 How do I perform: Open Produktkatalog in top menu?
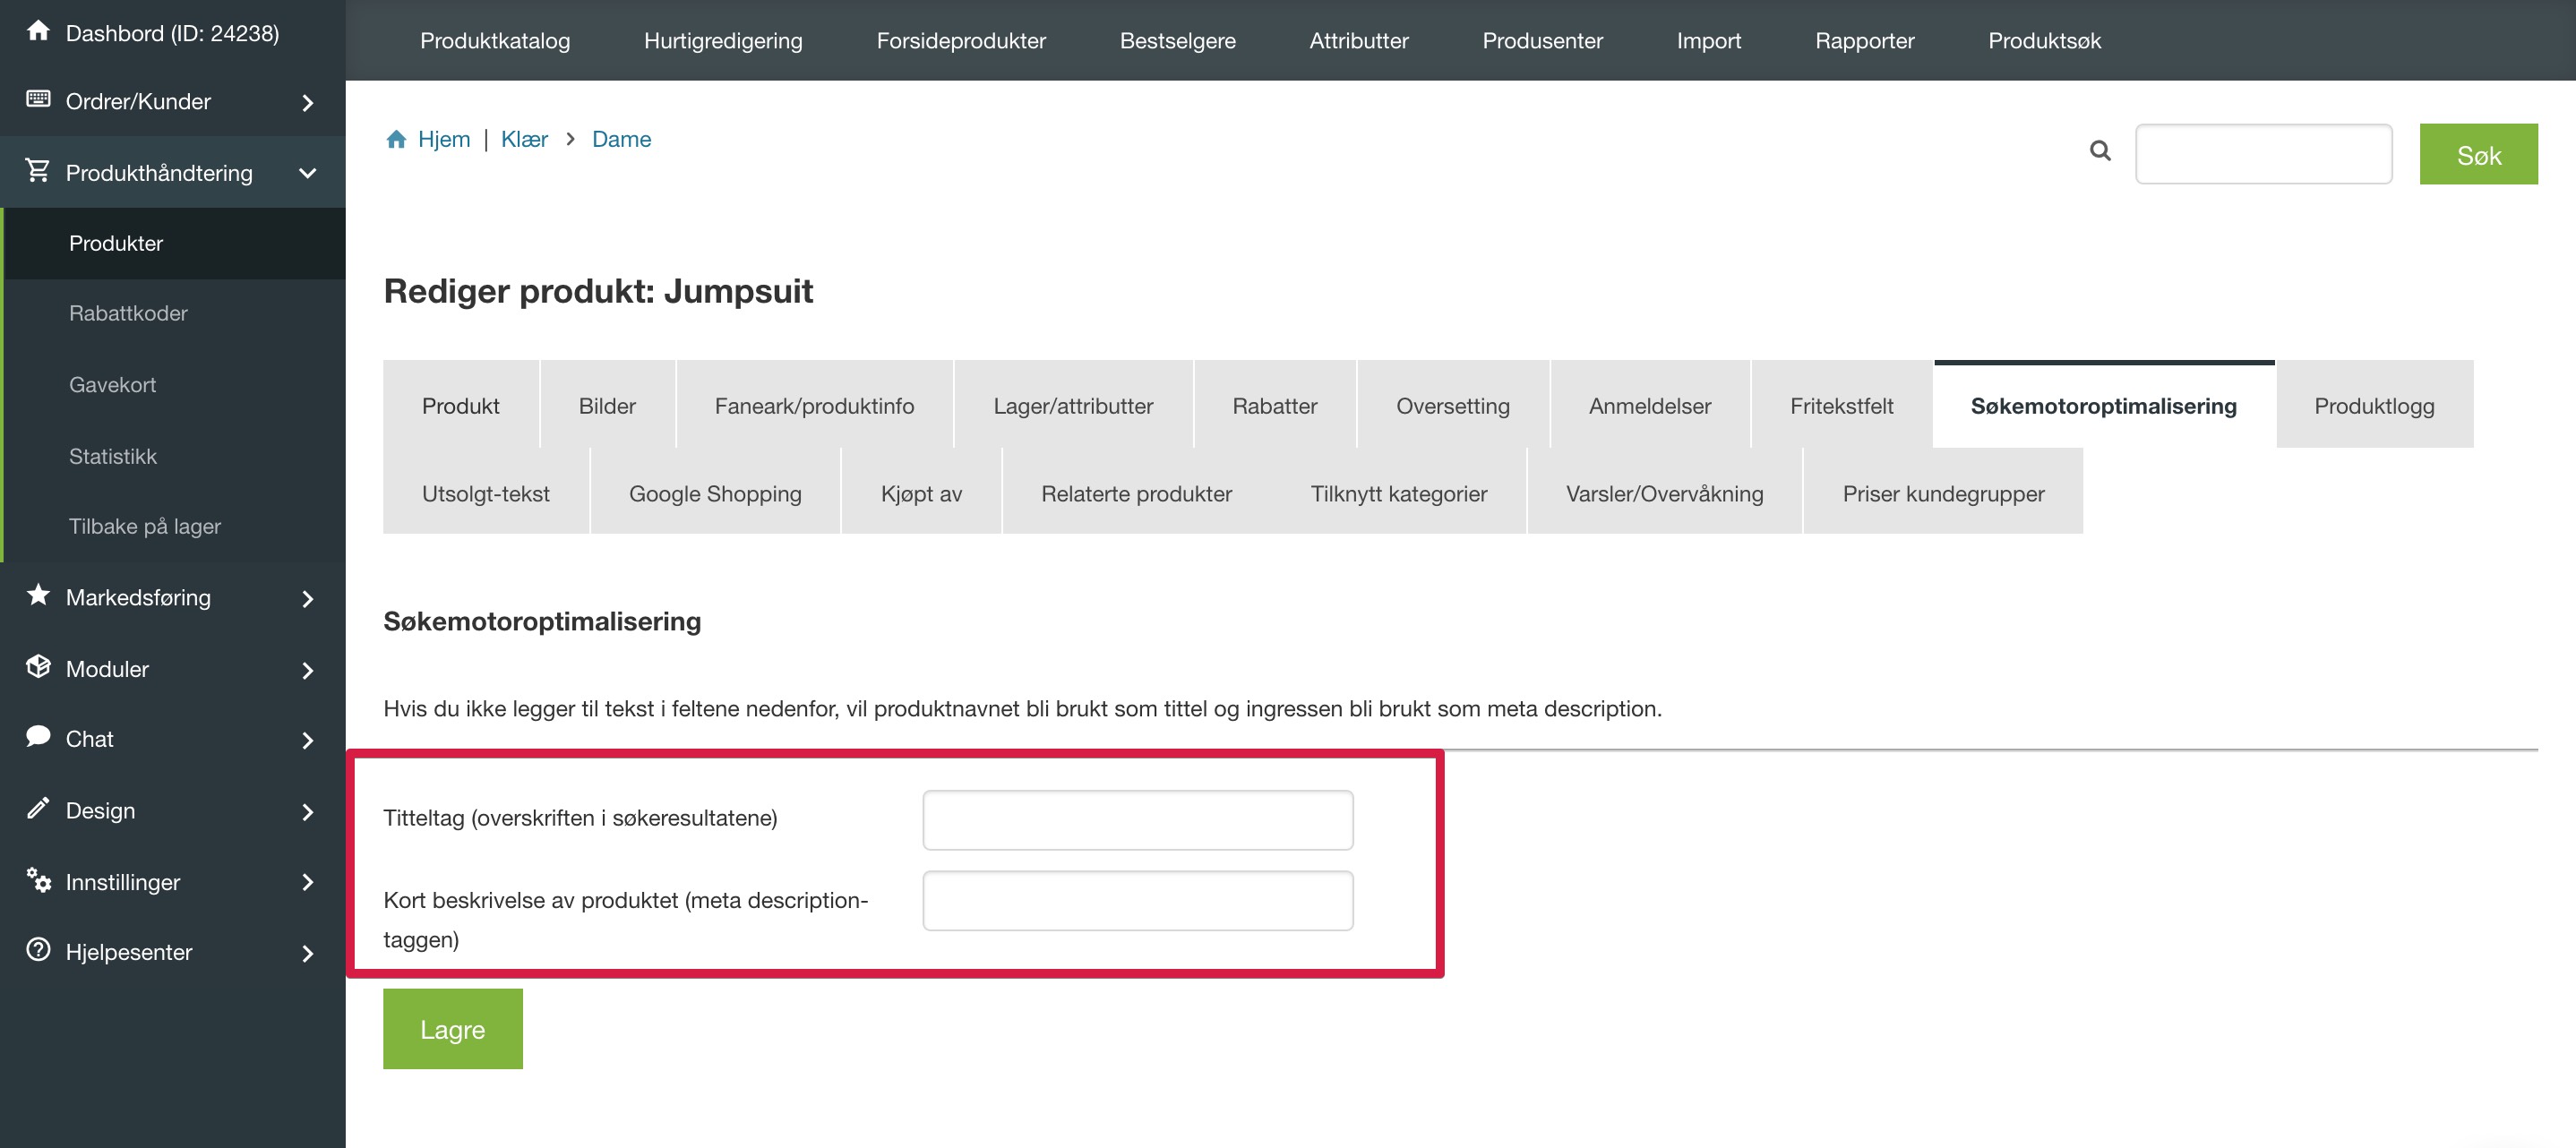(x=495, y=41)
